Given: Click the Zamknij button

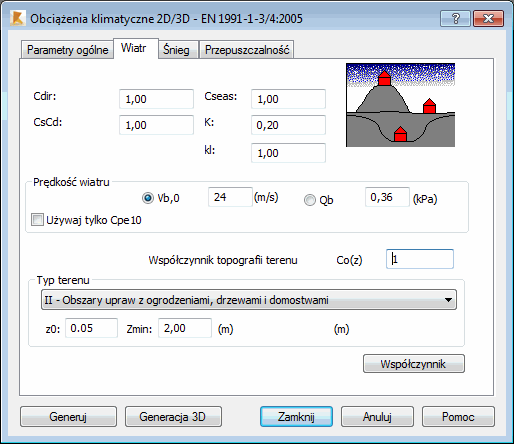Looking at the screenshot, I should click(x=296, y=417).
